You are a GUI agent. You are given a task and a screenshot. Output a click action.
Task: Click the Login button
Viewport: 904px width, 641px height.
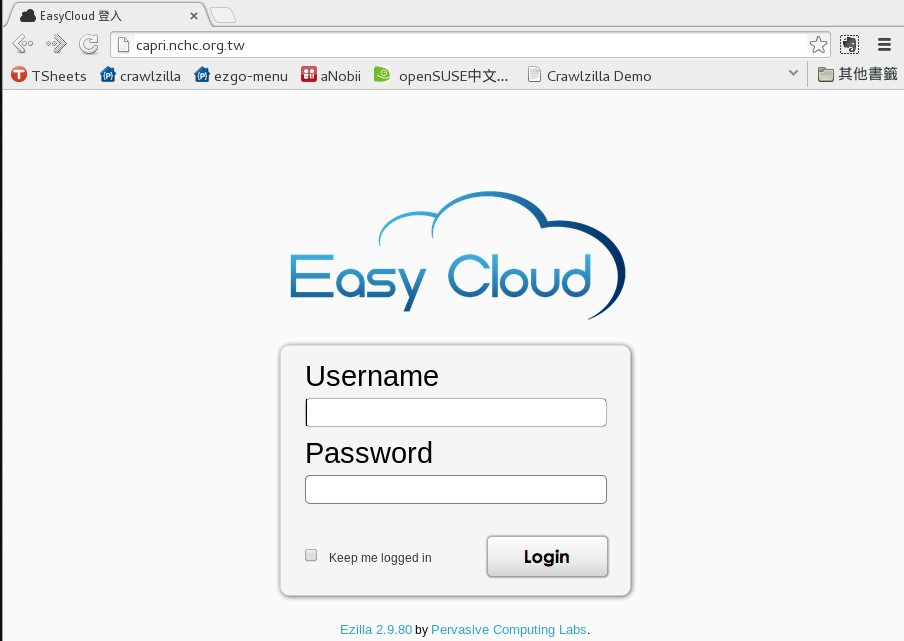coord(547,556)
